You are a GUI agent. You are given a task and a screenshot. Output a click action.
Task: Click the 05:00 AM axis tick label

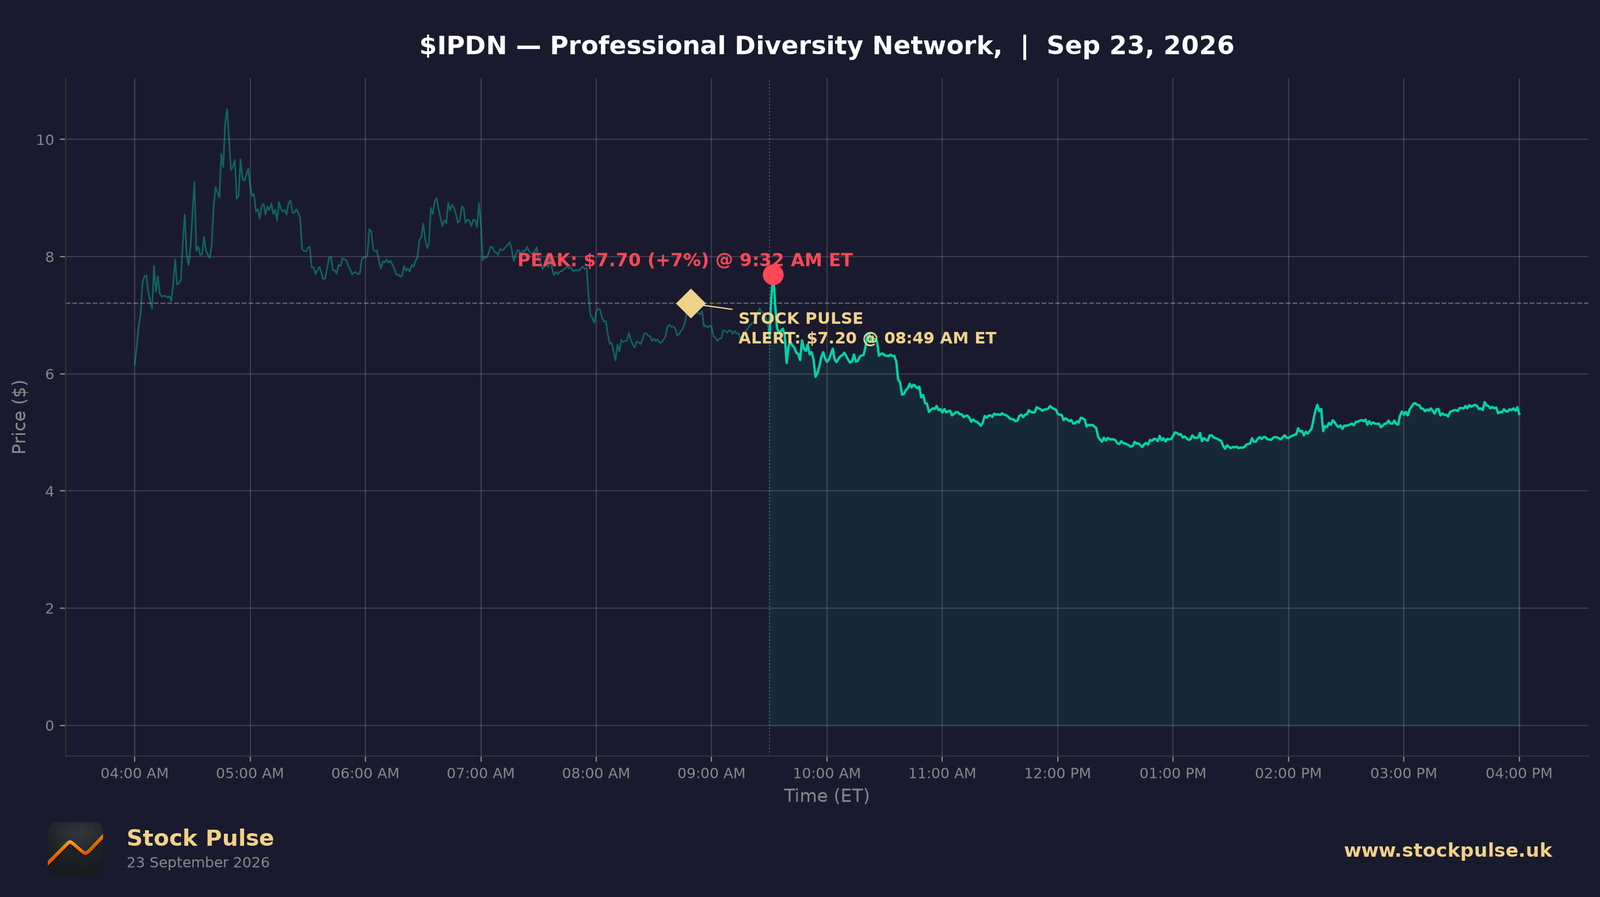click(x=250, y=773)
